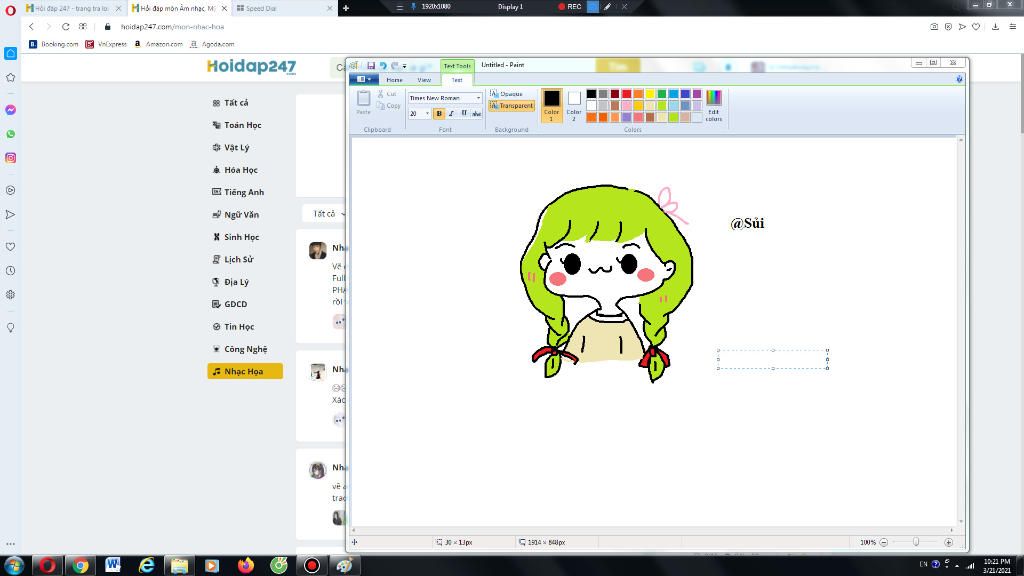
Task: Click the Paint vertical scrollbar
Action: (961, 330)
